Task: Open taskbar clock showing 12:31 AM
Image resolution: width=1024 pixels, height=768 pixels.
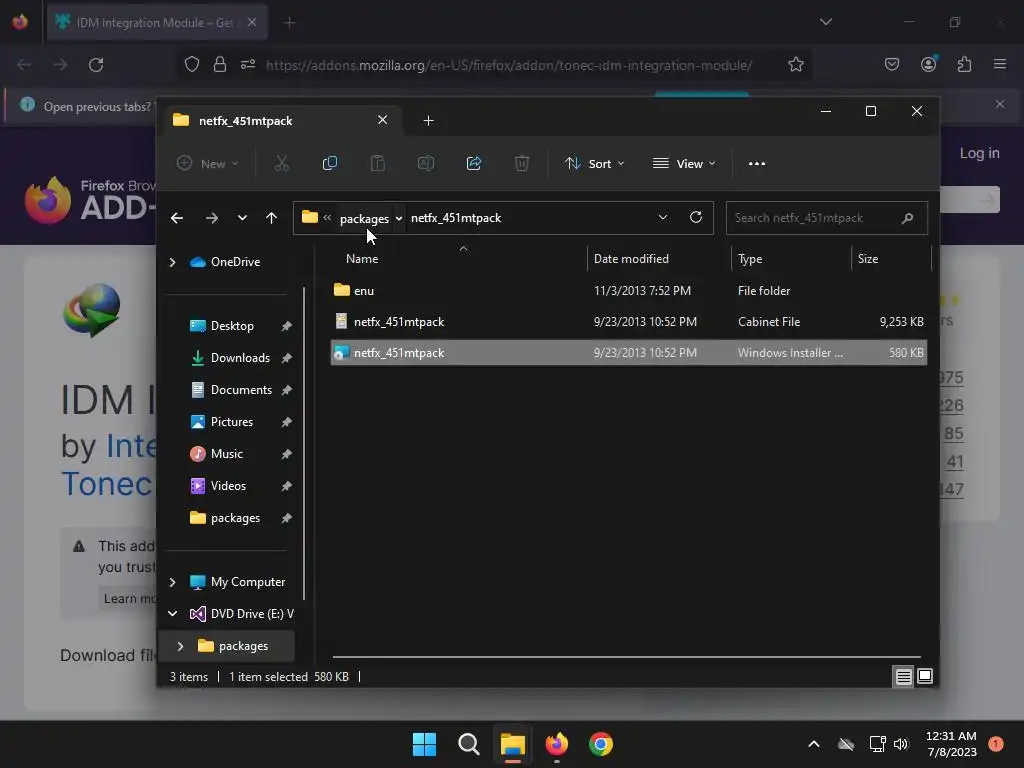Action: click(951, 744)
